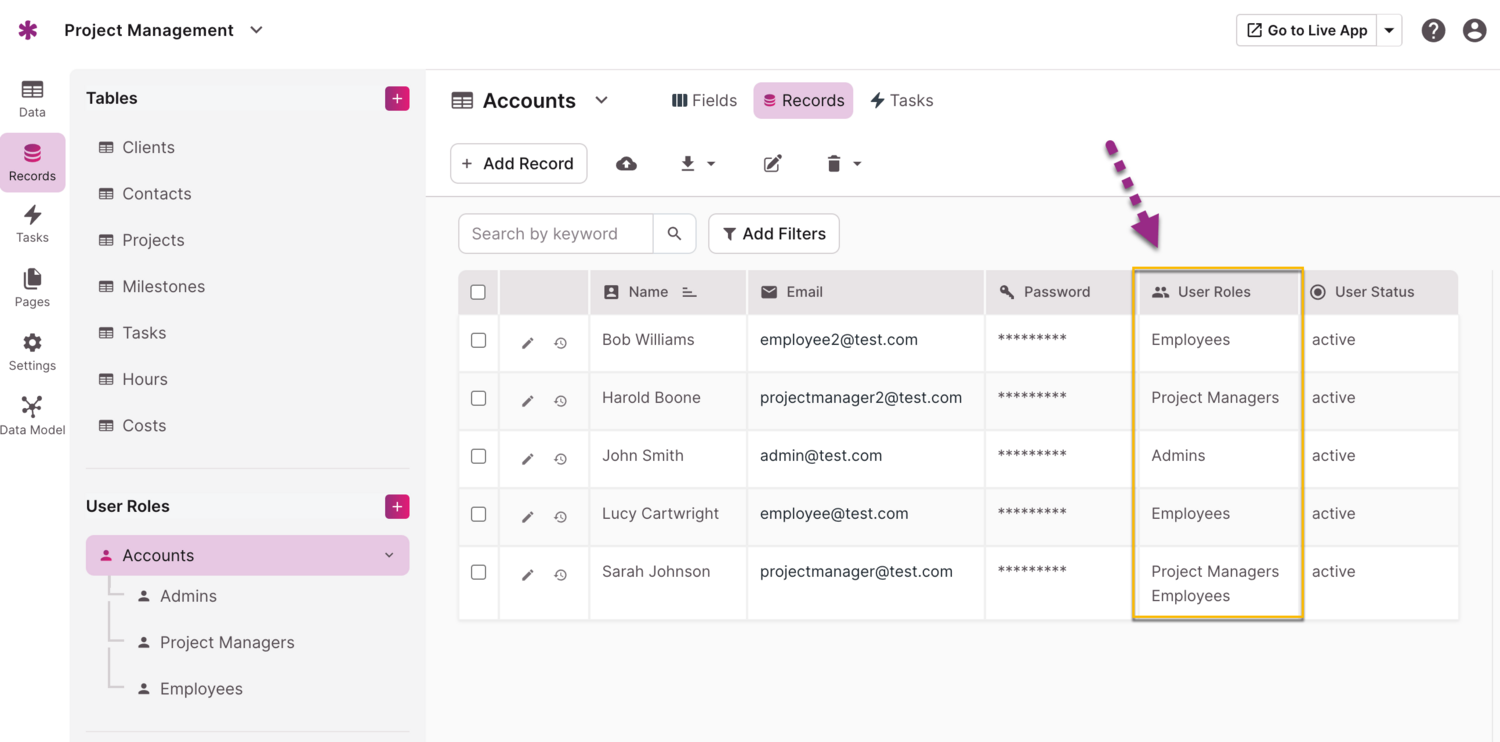1500x742 pixels.
Task: Select the checkbox on Sarah Johnson's row
Action: click(x=478, y=574)
